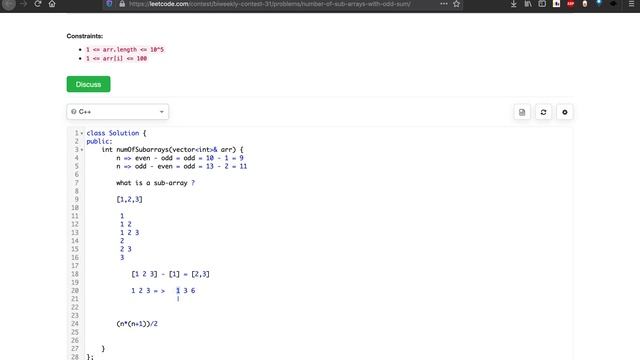Click the constraint '1 <= arr.length <= 10^5'
The width and height of the screenshot is (640, 360).
coord(125,49)
